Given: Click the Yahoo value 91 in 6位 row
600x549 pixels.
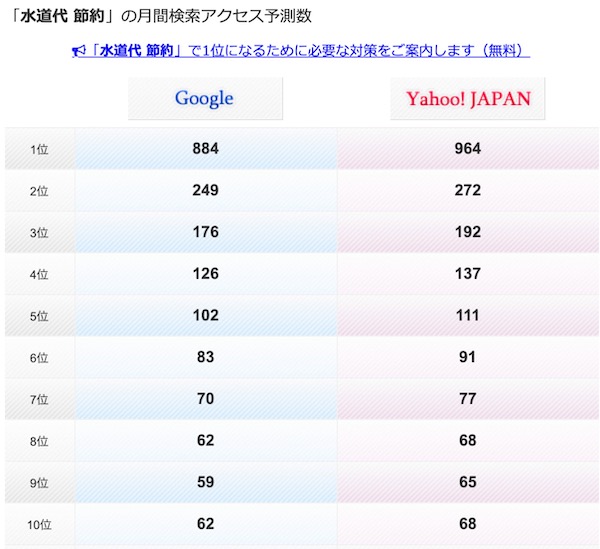Looking at the screenshot, I should tap(468, 357).
